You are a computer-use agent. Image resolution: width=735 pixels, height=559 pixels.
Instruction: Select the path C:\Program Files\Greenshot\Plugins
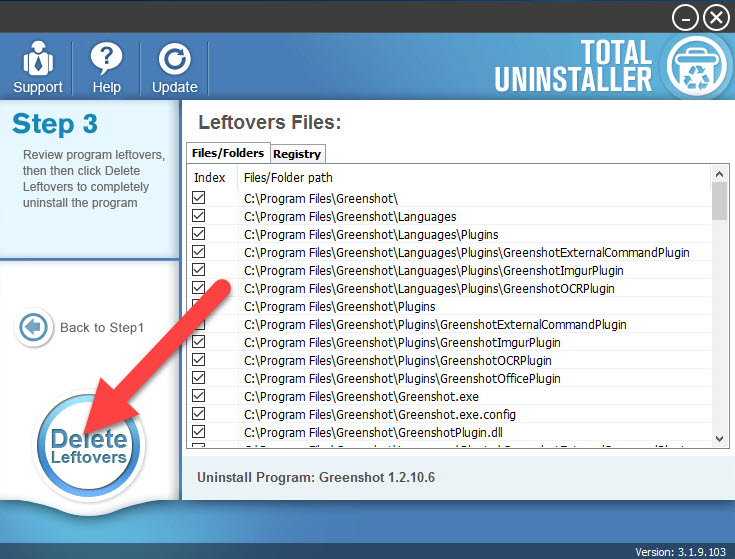(339, 306)
